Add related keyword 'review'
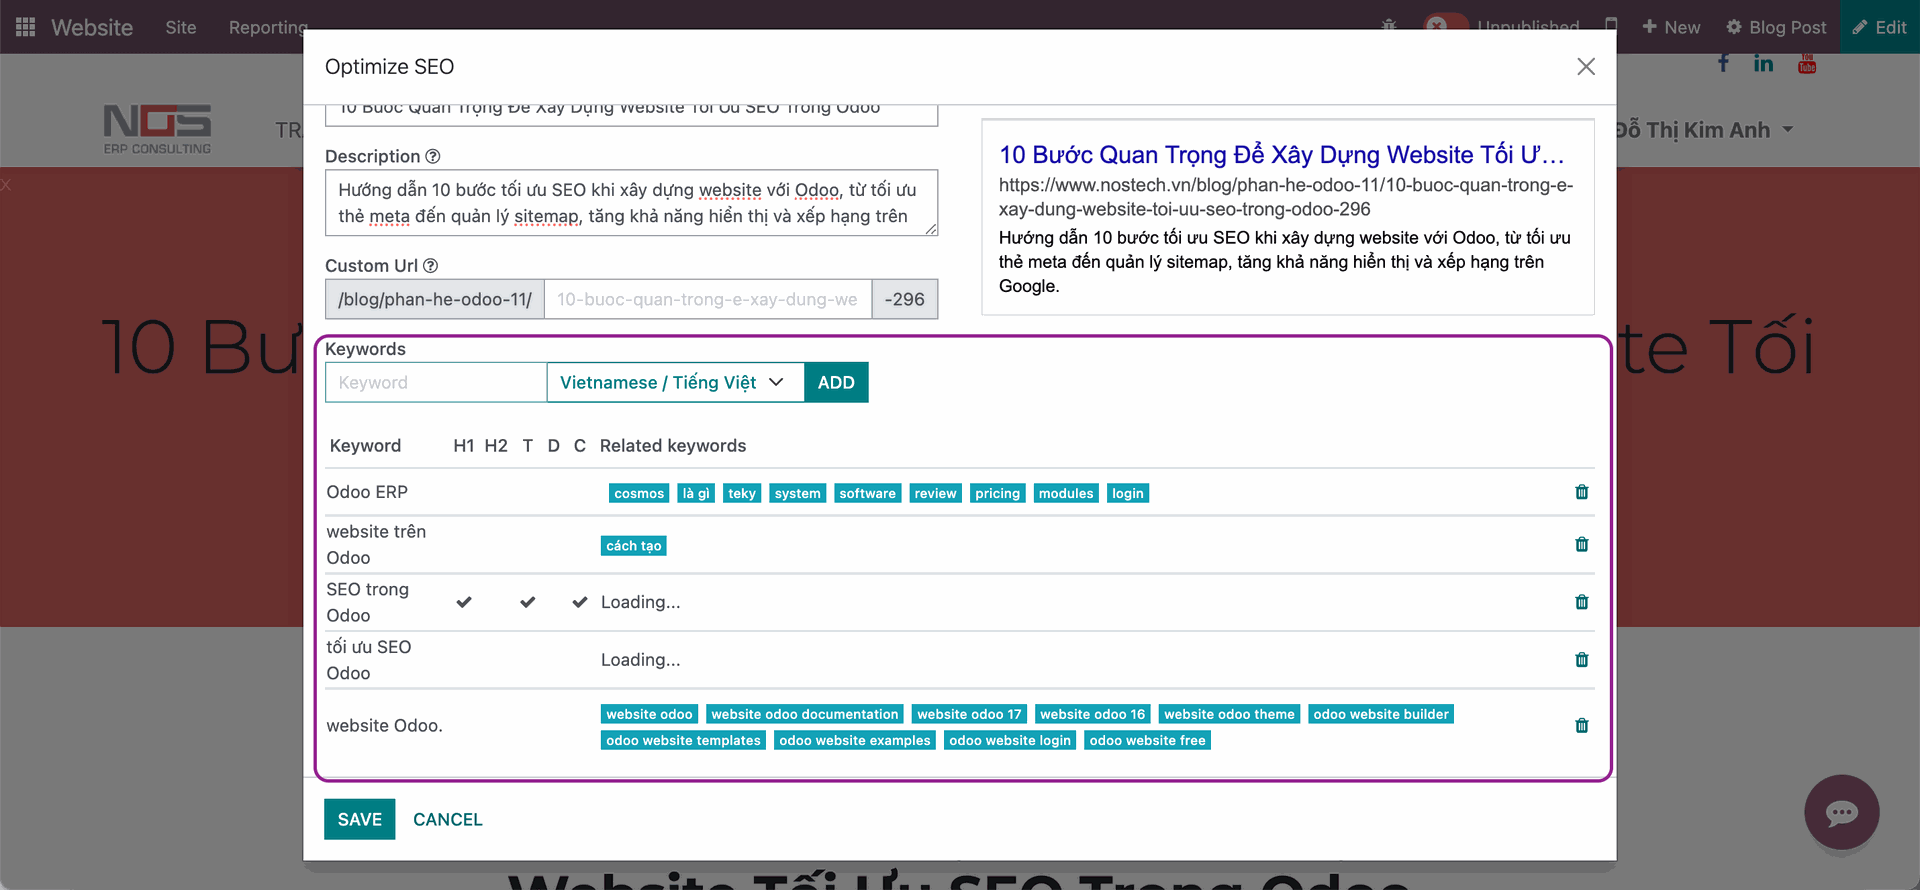The height and width of the screenshot is (890, 1920). click(936, 493)
